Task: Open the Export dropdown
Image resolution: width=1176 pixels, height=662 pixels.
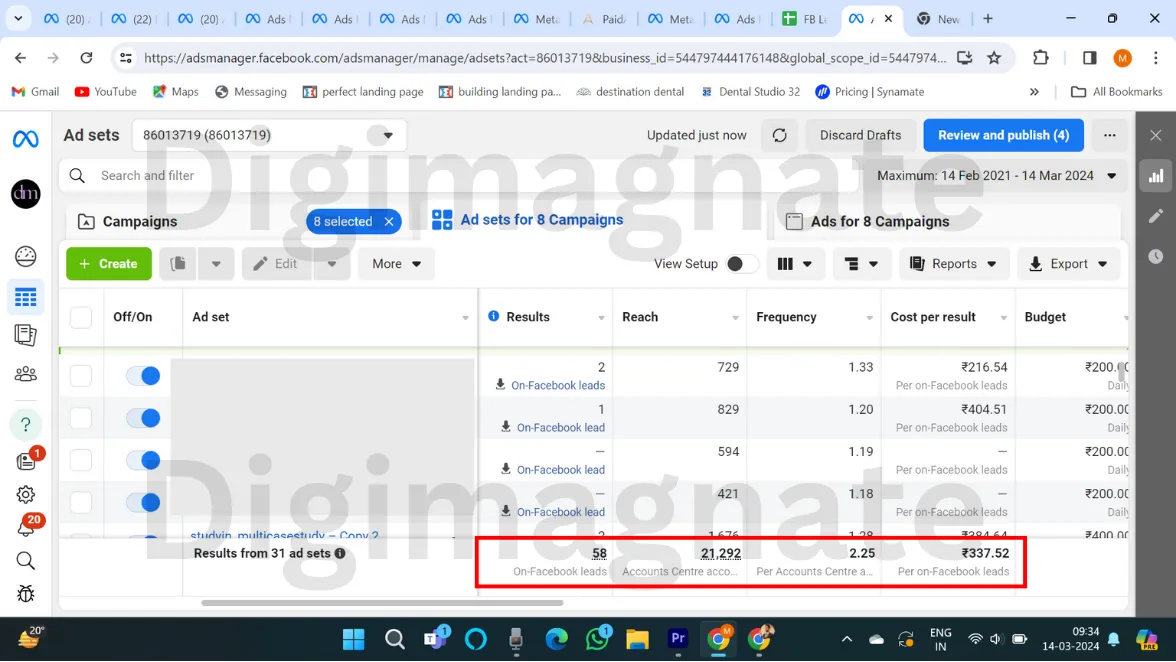Action: pyautogui.click(x=1068, y=264)
